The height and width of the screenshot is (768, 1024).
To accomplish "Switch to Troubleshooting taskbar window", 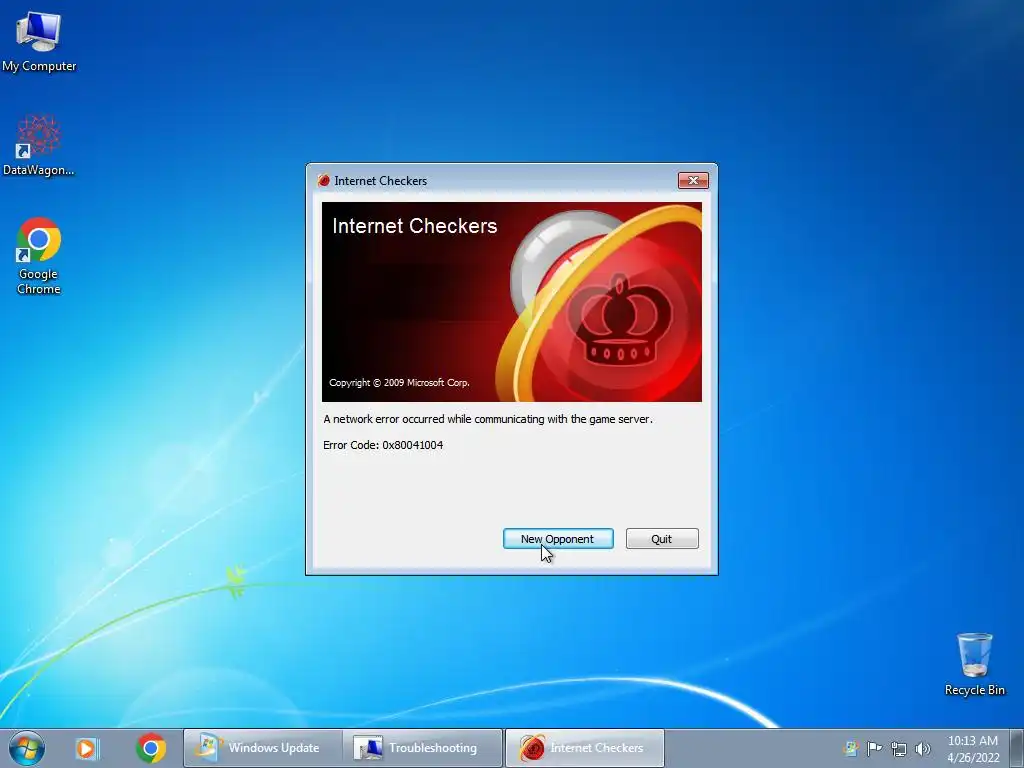I will [x=423, y=748].
